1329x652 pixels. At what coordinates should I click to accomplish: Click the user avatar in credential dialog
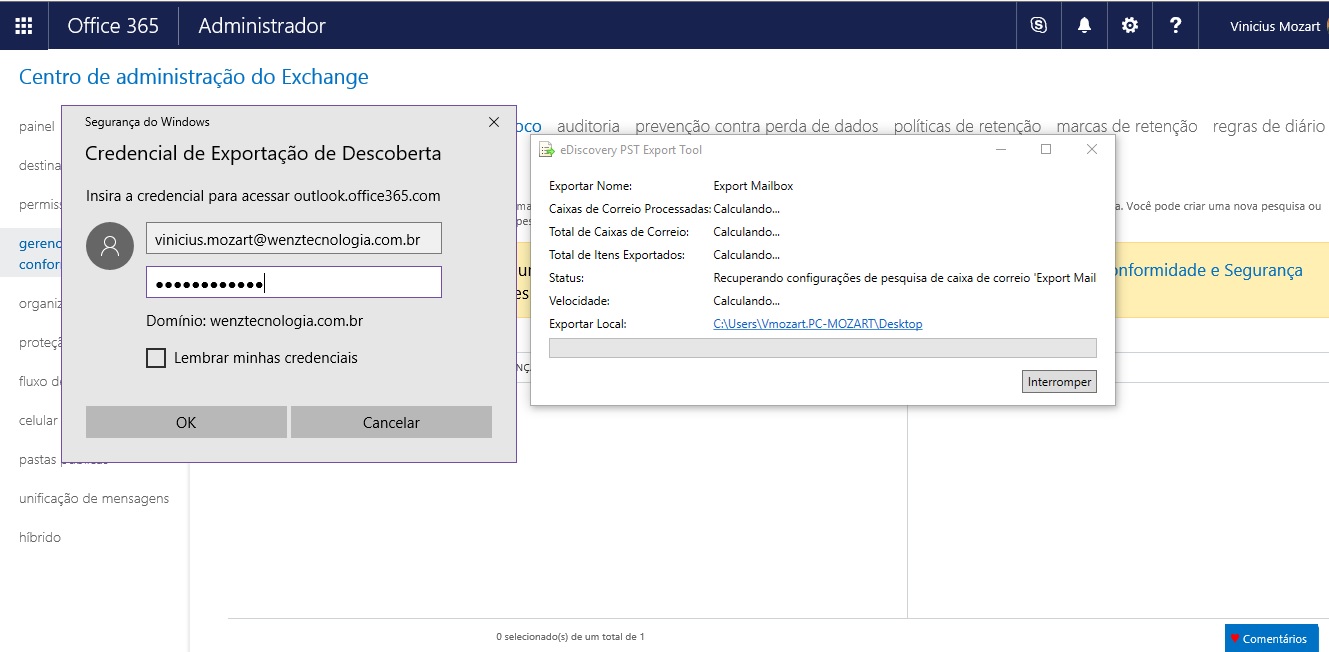(110, 246)
